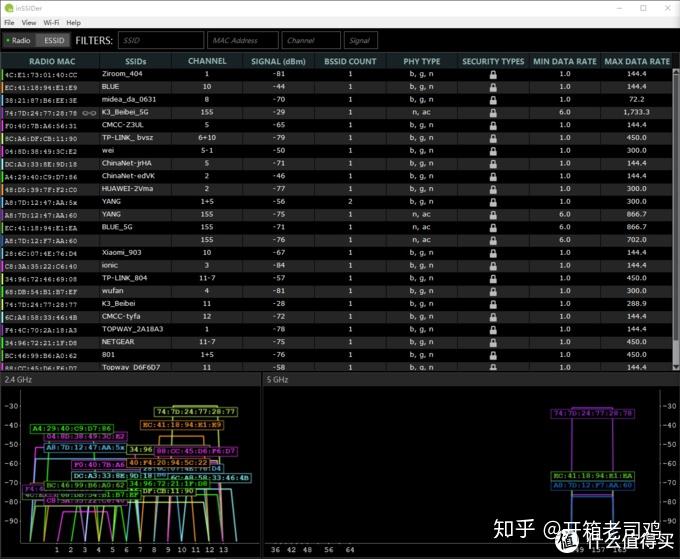
Task: Select the midea_da_0631 network name
Action: pyautogui.click(x=129, y=99)
